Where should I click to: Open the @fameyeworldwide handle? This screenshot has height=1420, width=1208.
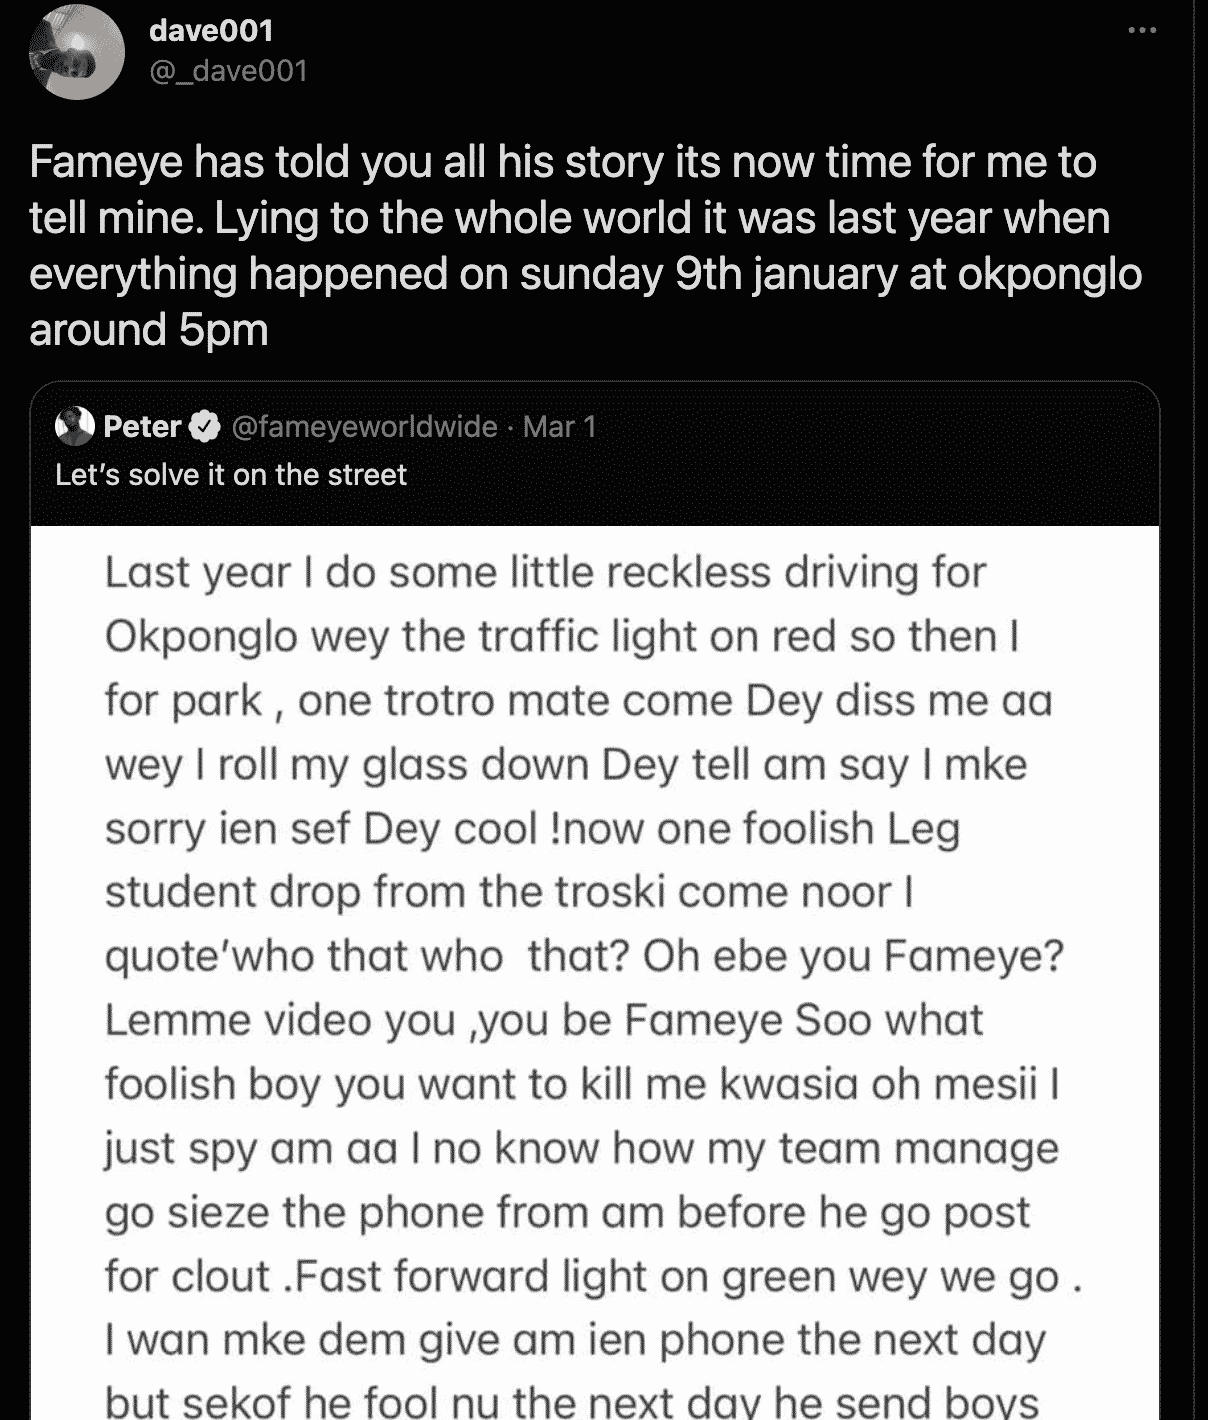pos(365,427)
